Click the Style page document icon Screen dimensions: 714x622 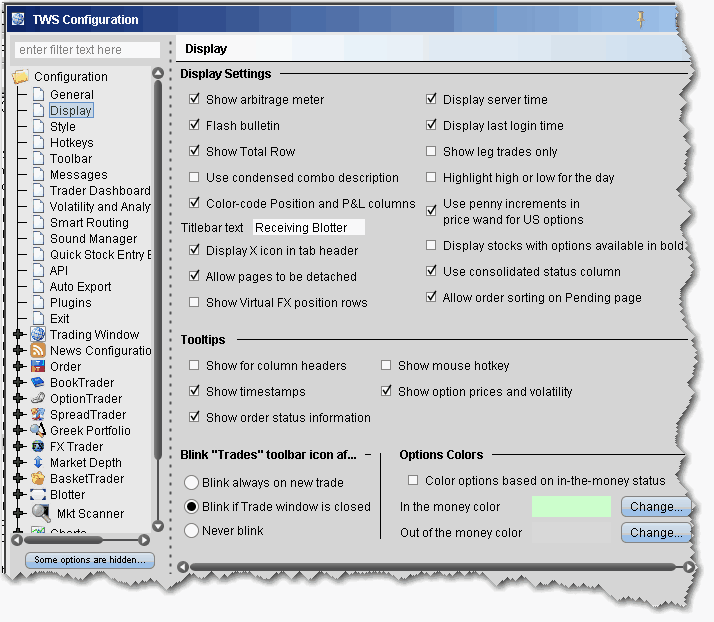(x=39, y=126)
